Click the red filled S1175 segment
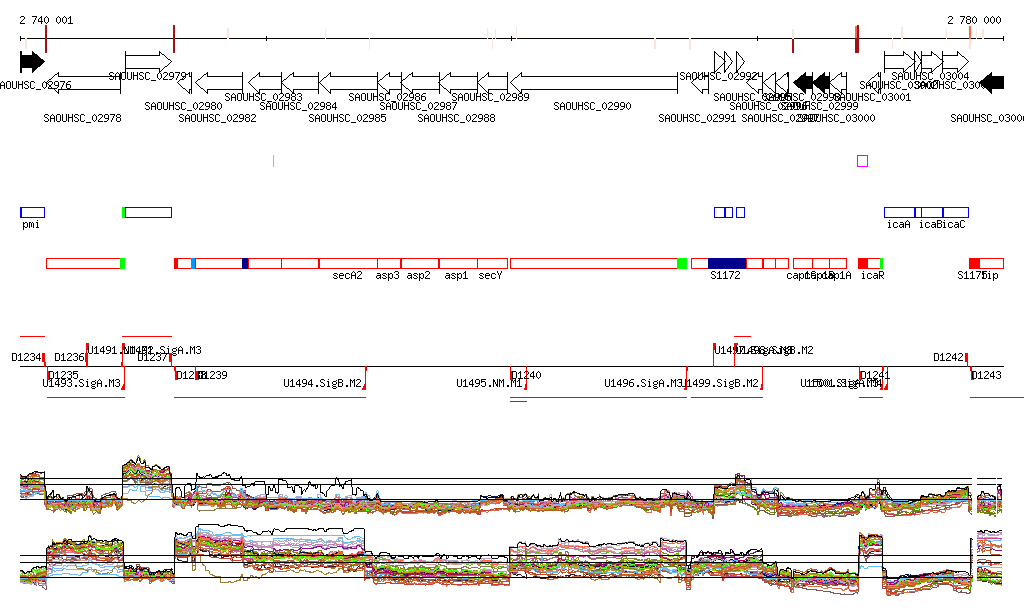Screen dimensions: 1024x611 [x=974, y=264]
